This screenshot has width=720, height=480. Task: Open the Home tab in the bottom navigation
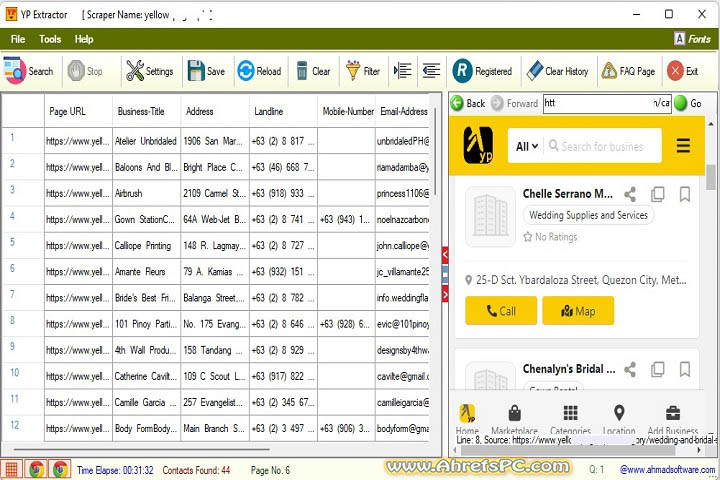(x=467, y=420)
